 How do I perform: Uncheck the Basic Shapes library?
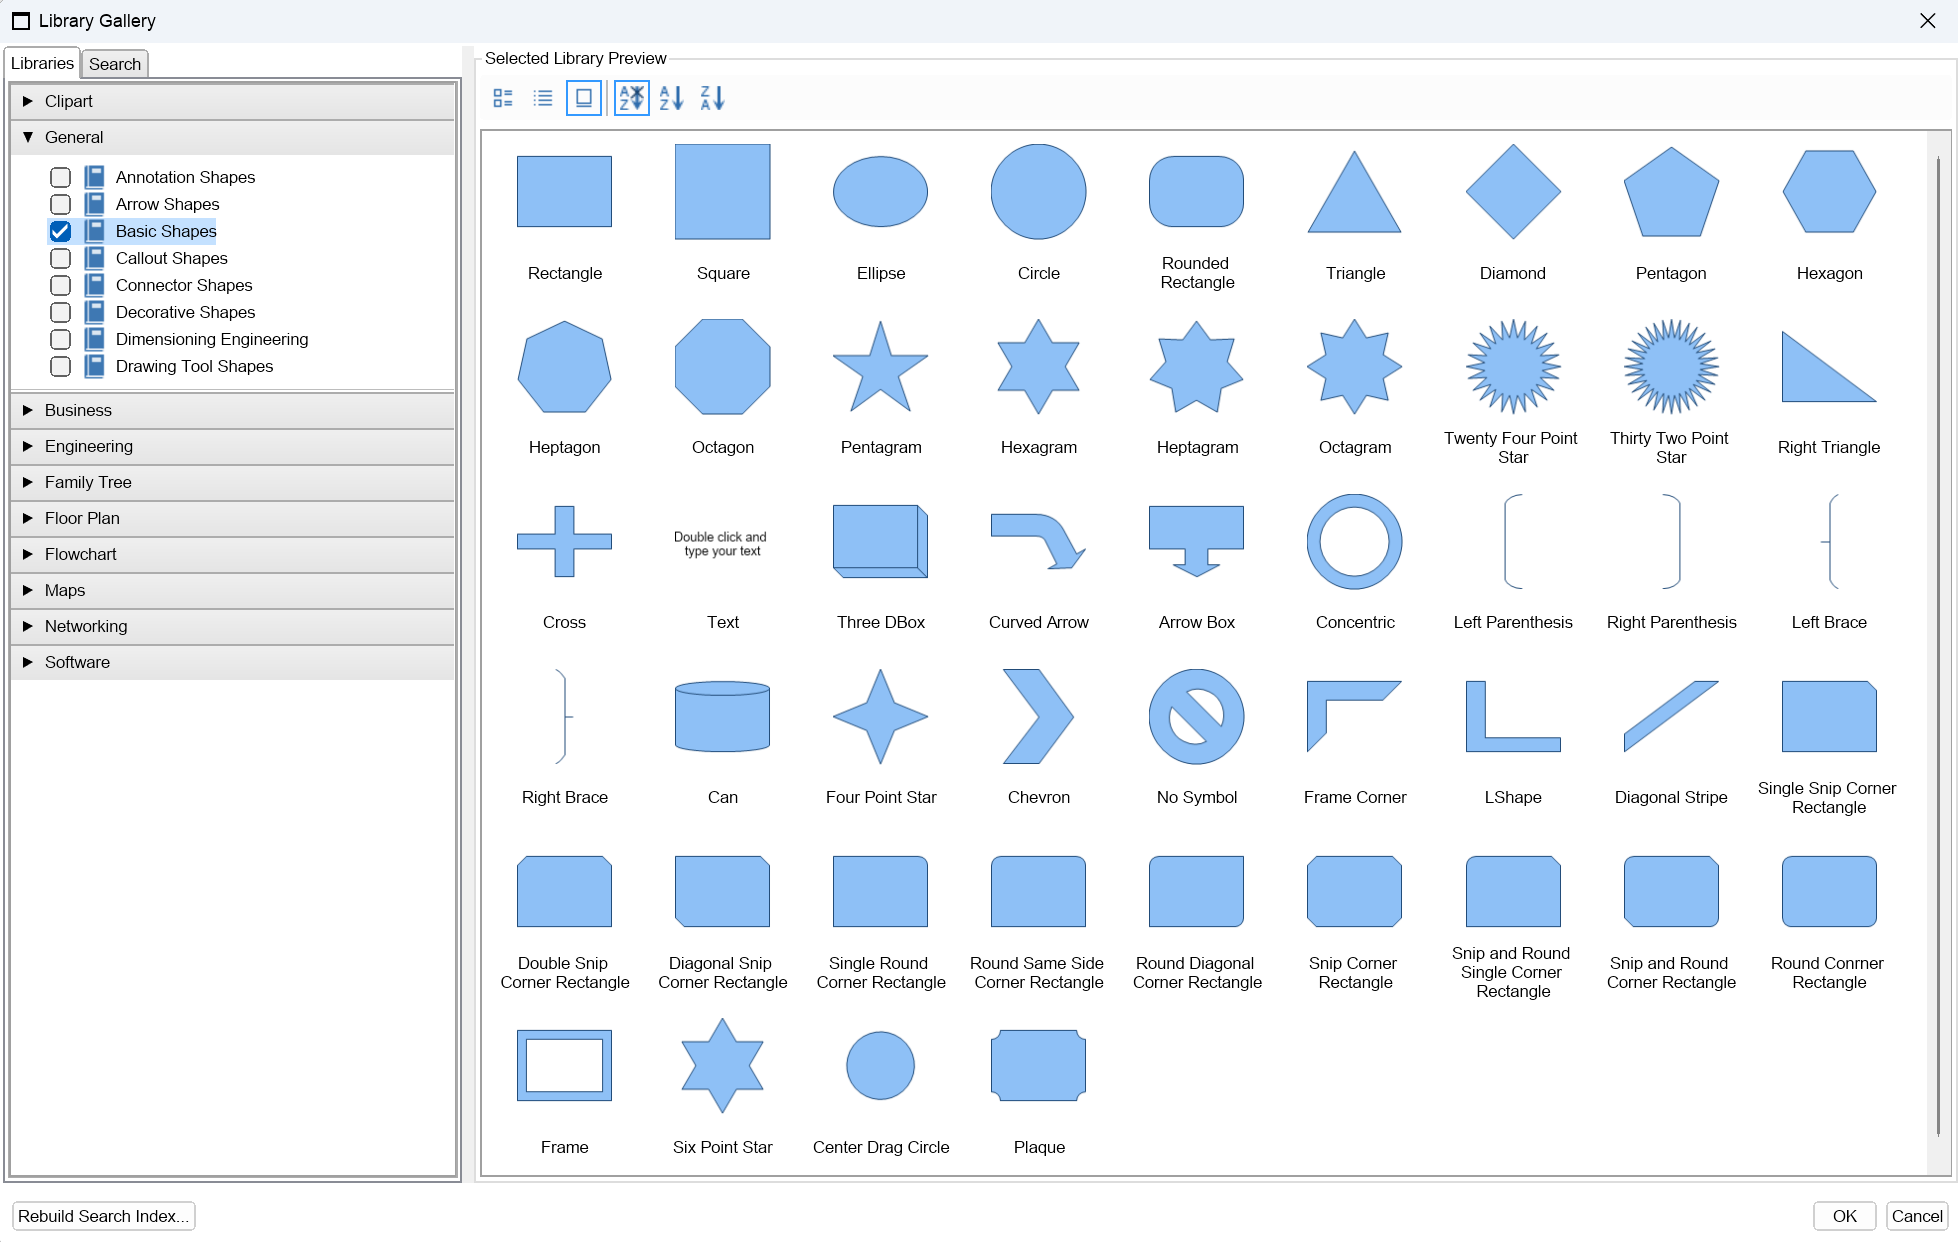tap(61, 231)
